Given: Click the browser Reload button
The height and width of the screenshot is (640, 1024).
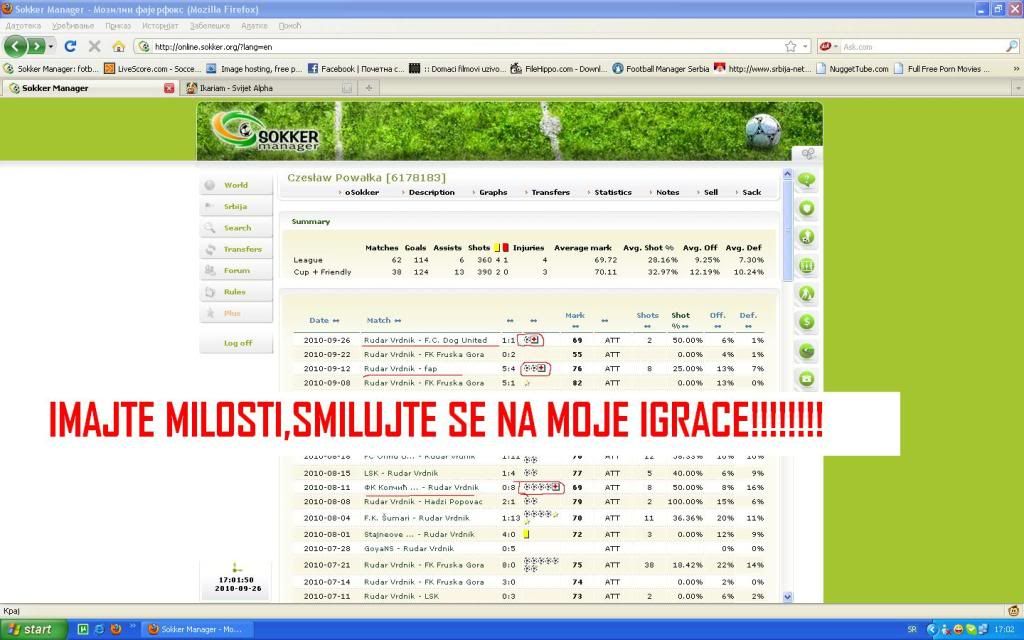Looking at the screenshot, I should pyautogui.click(x=70, y=46).
